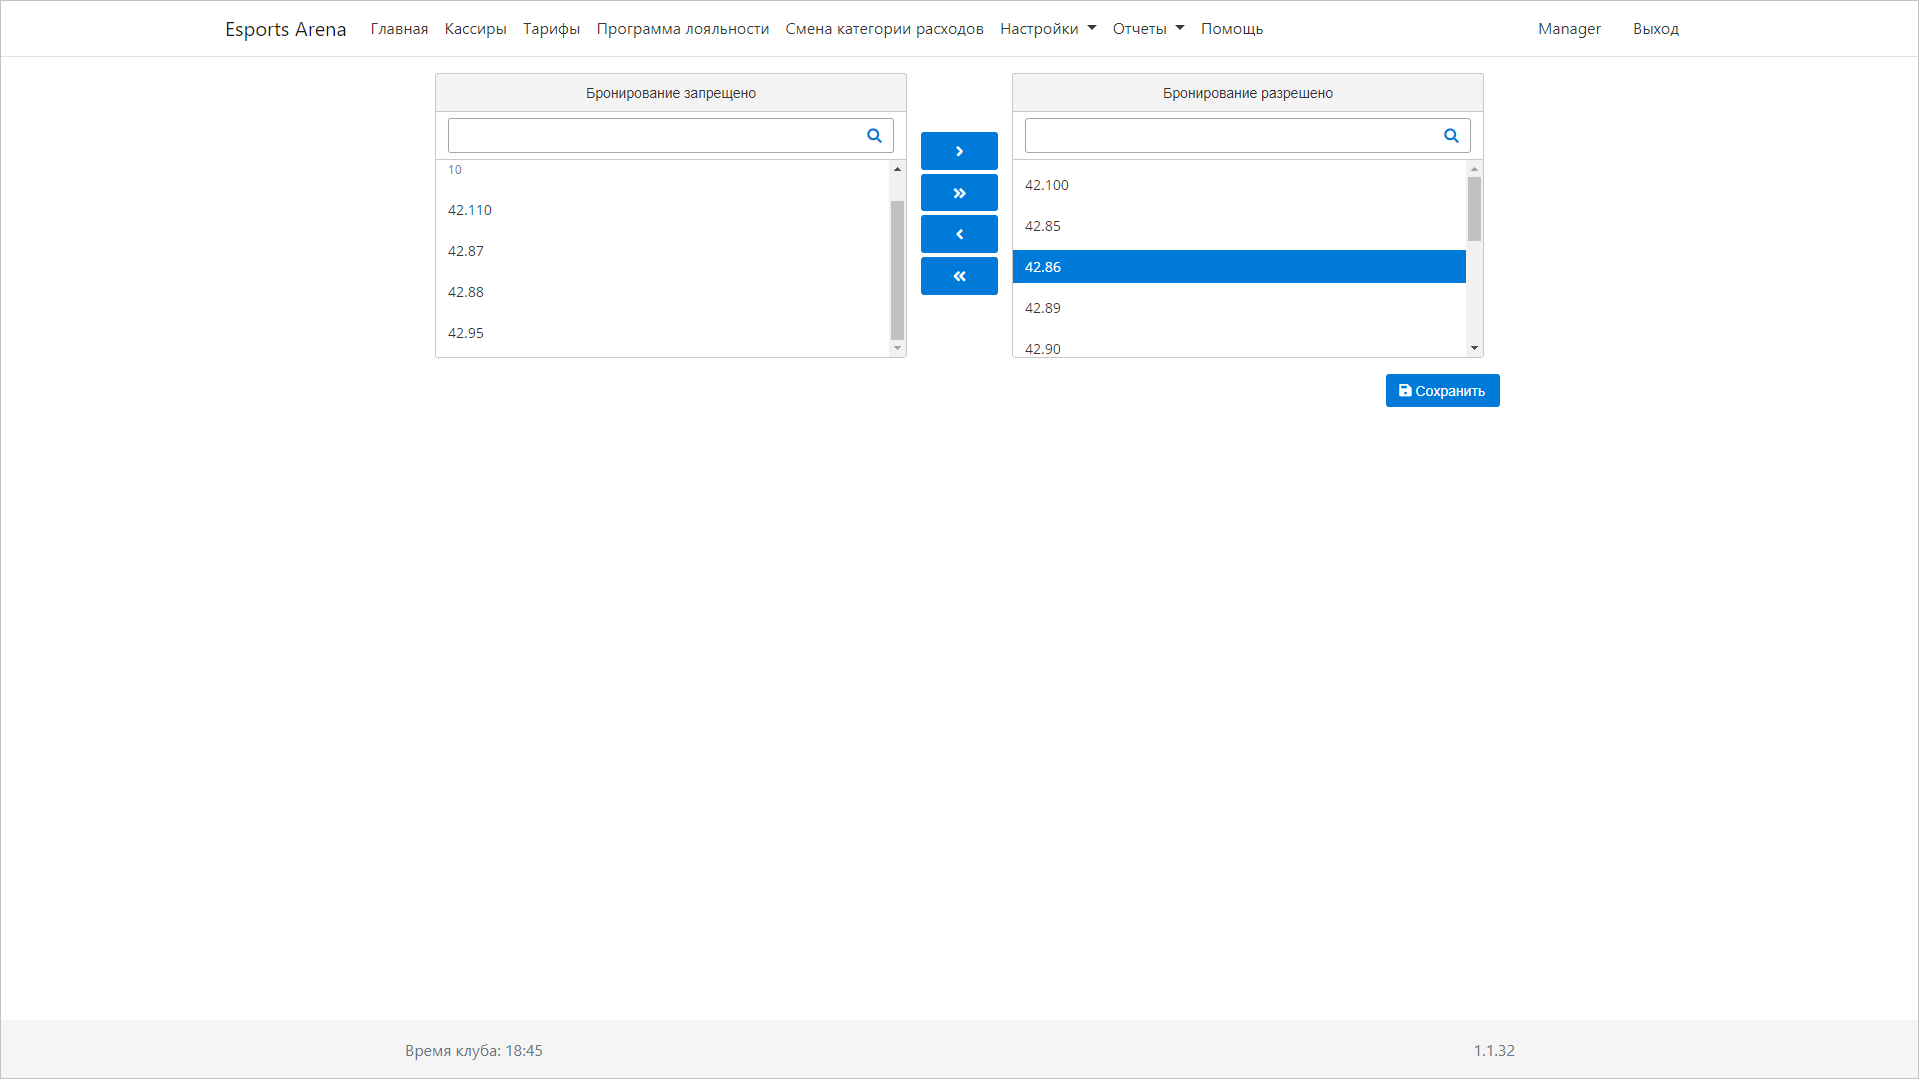Open the Кассиры menu item

click(475, 29)
